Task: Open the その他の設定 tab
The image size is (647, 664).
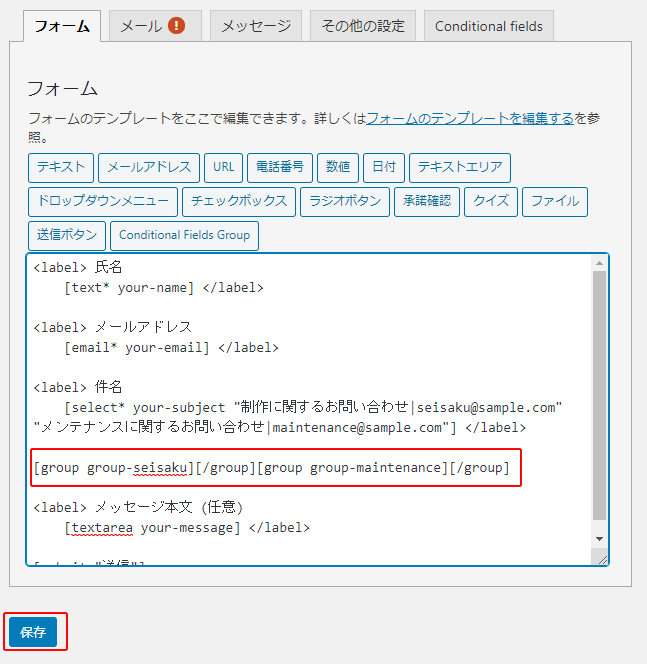Action: [363, 26]
